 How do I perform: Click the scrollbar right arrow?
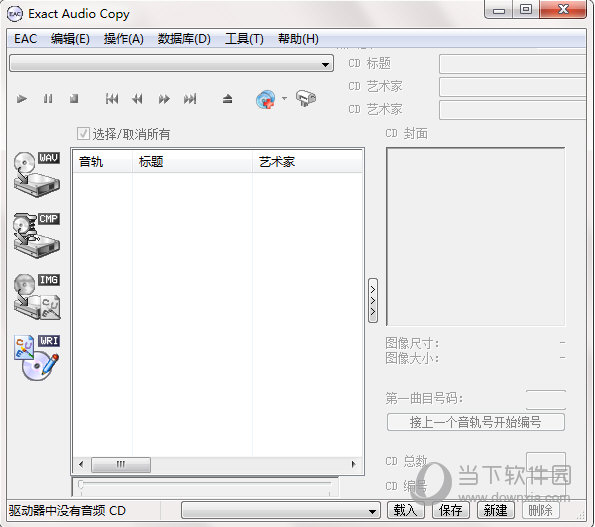pyautogui.click(x=354, y=464)
